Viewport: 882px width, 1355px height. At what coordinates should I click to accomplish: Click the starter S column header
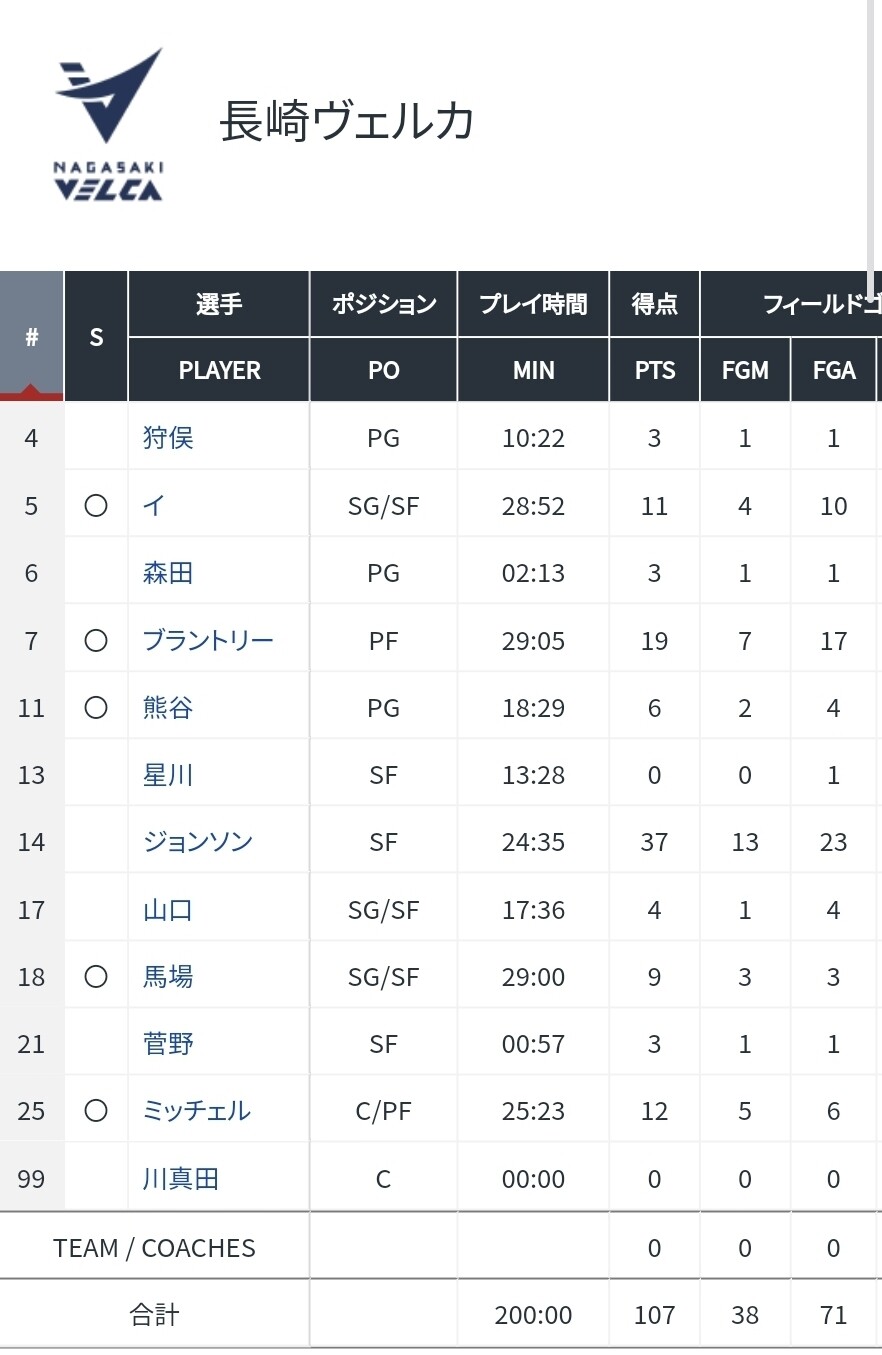[x=96, y=336]
